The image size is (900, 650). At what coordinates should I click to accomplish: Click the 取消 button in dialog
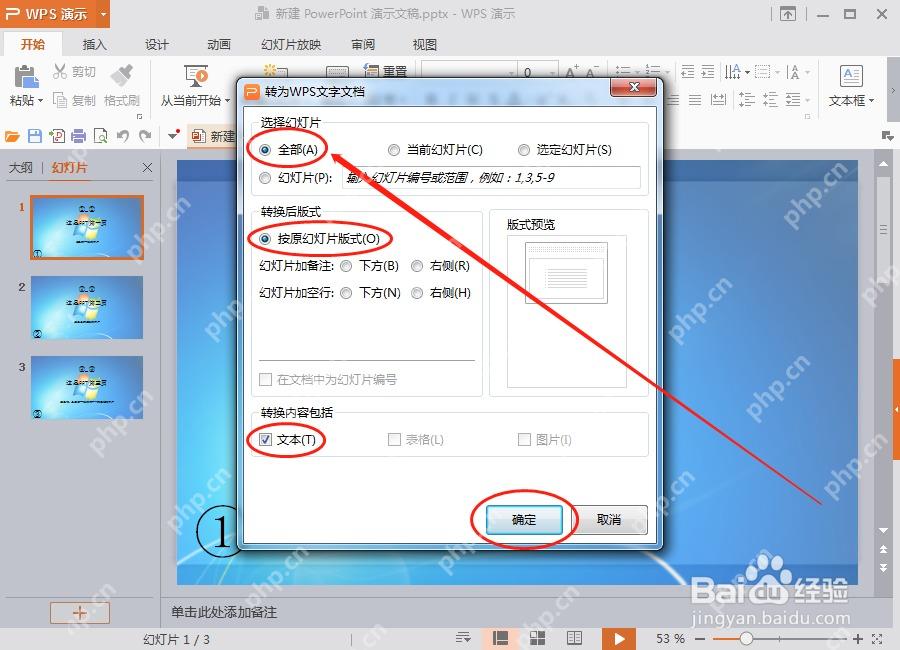point(609,520)
